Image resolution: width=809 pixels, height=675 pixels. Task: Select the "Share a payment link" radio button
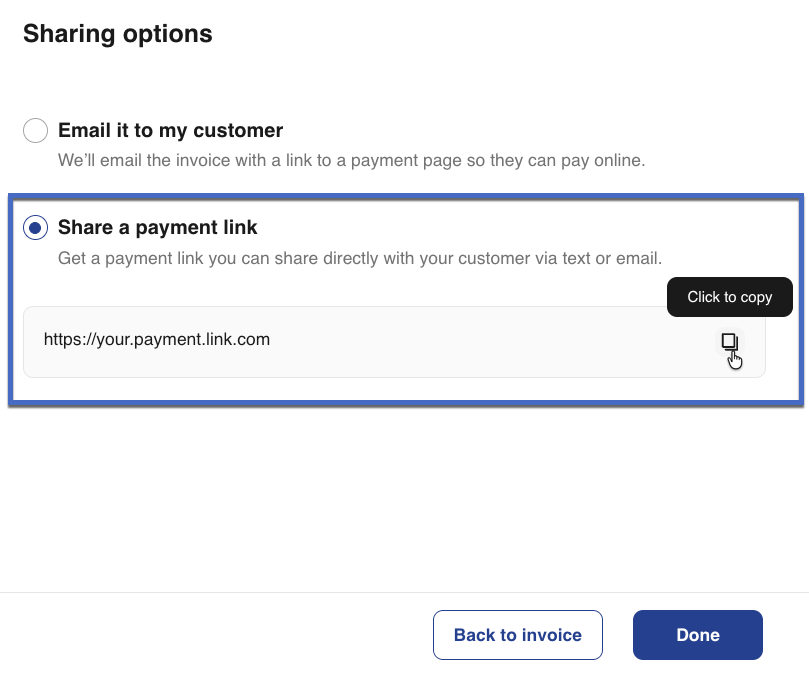tap(35, 229)
